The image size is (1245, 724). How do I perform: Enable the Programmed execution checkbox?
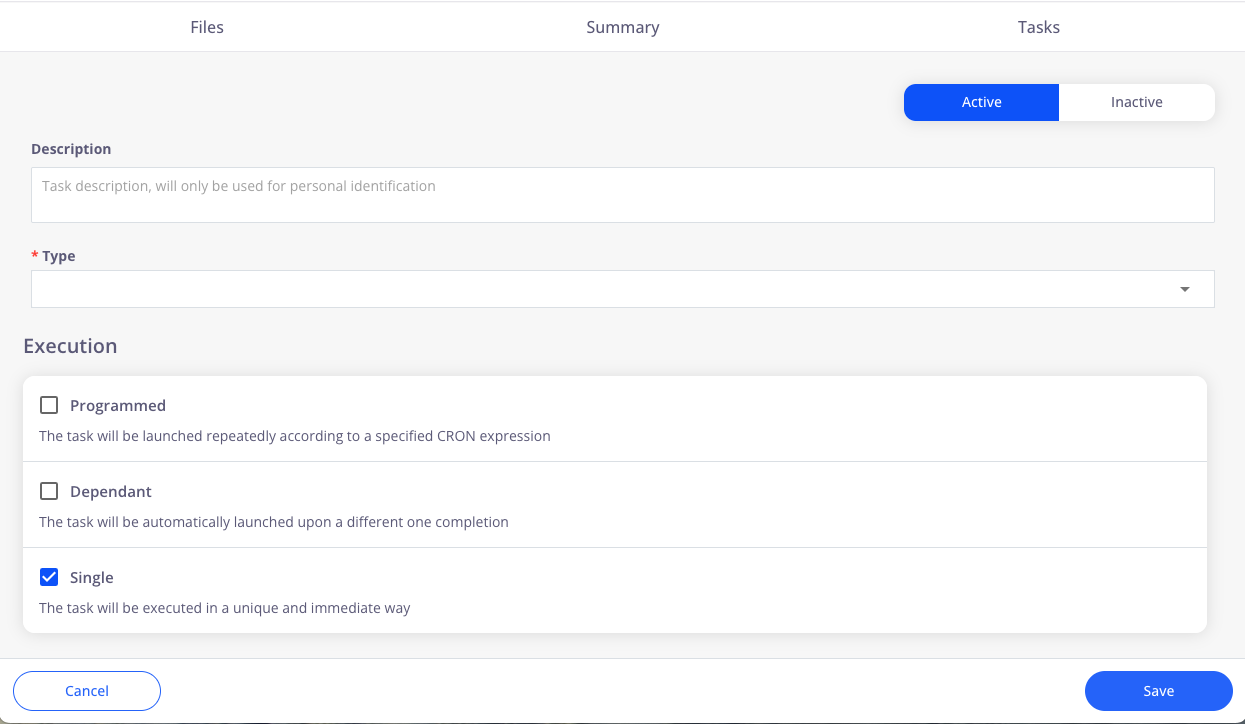pos(49,405)
